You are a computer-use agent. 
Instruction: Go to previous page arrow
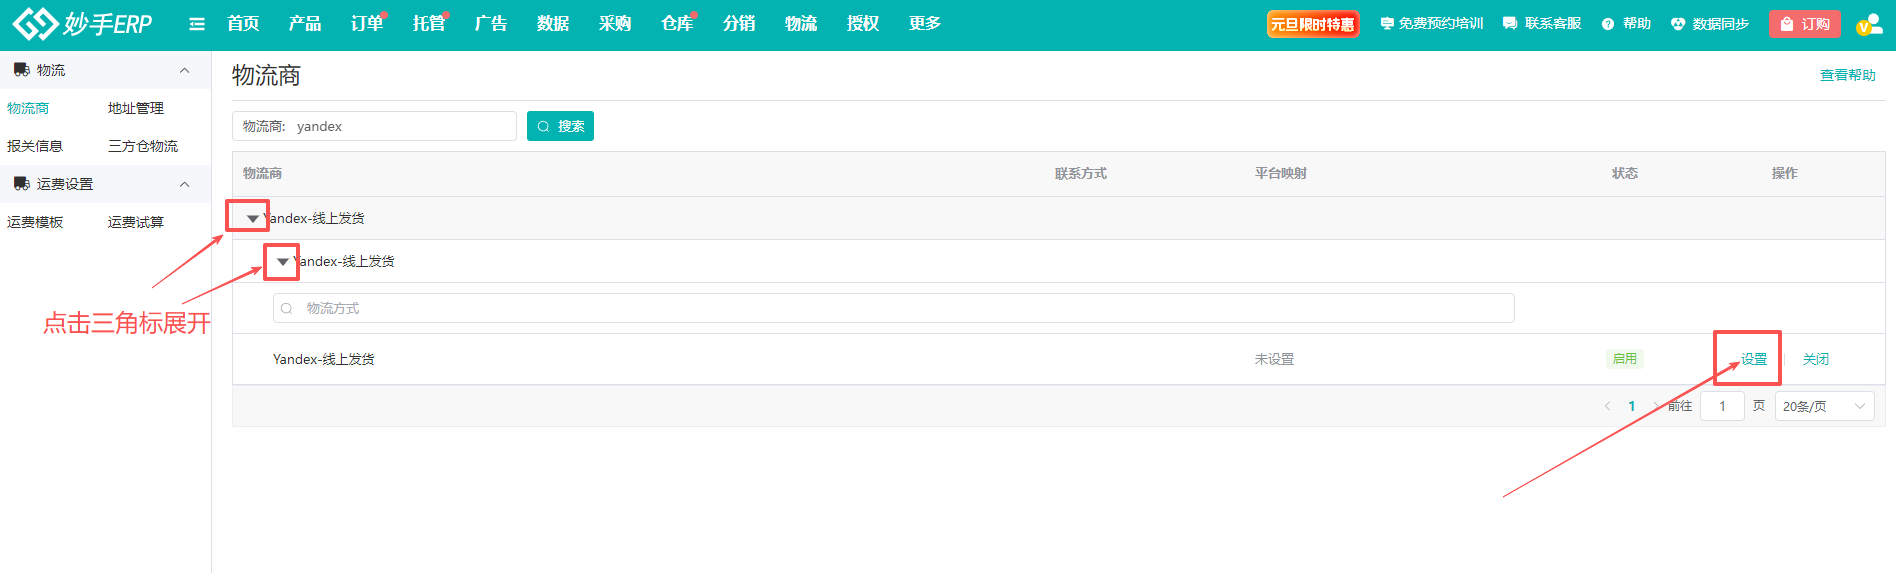point(1607,406)
